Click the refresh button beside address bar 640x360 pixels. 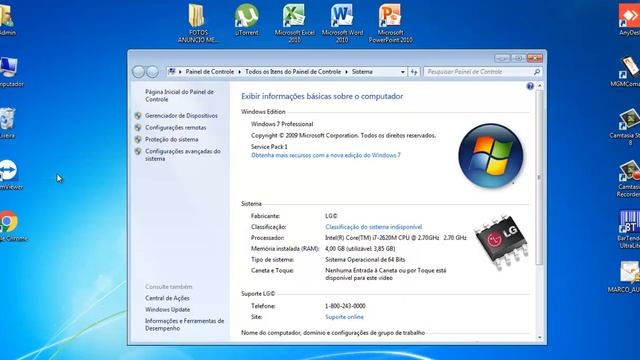(414, 72)
